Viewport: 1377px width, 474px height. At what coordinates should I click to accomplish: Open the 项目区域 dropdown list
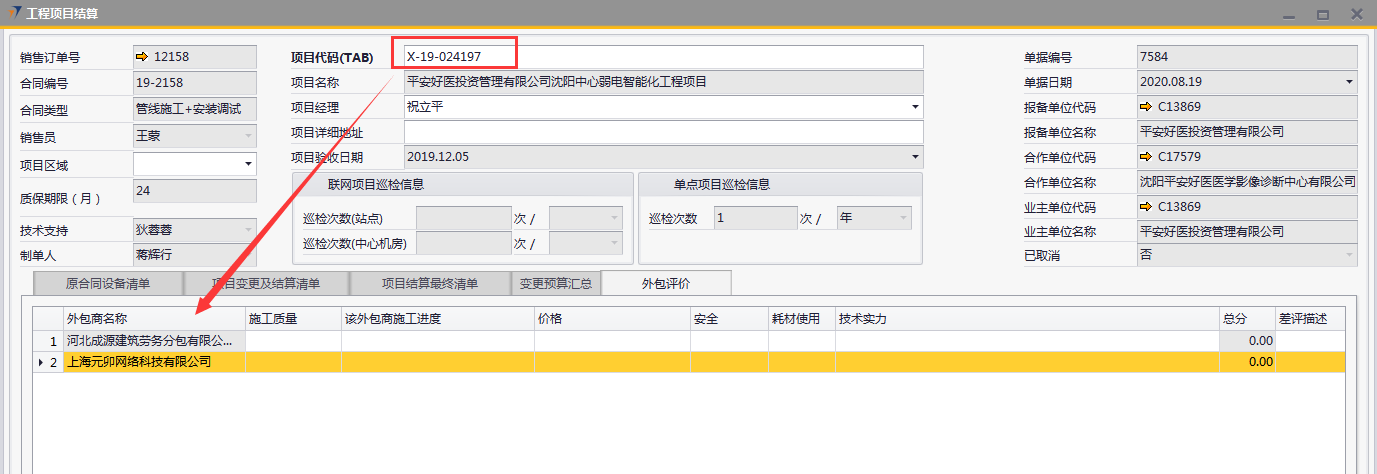(247, 163)
